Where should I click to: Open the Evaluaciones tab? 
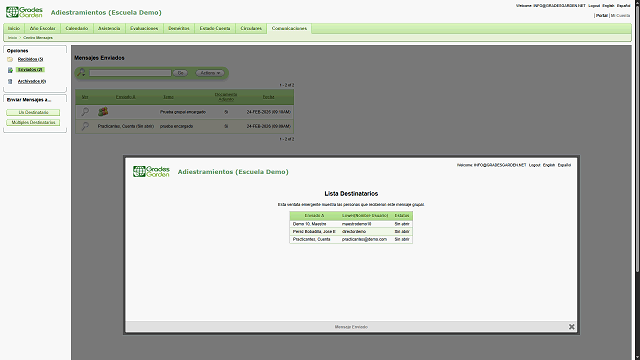[144, 29]
